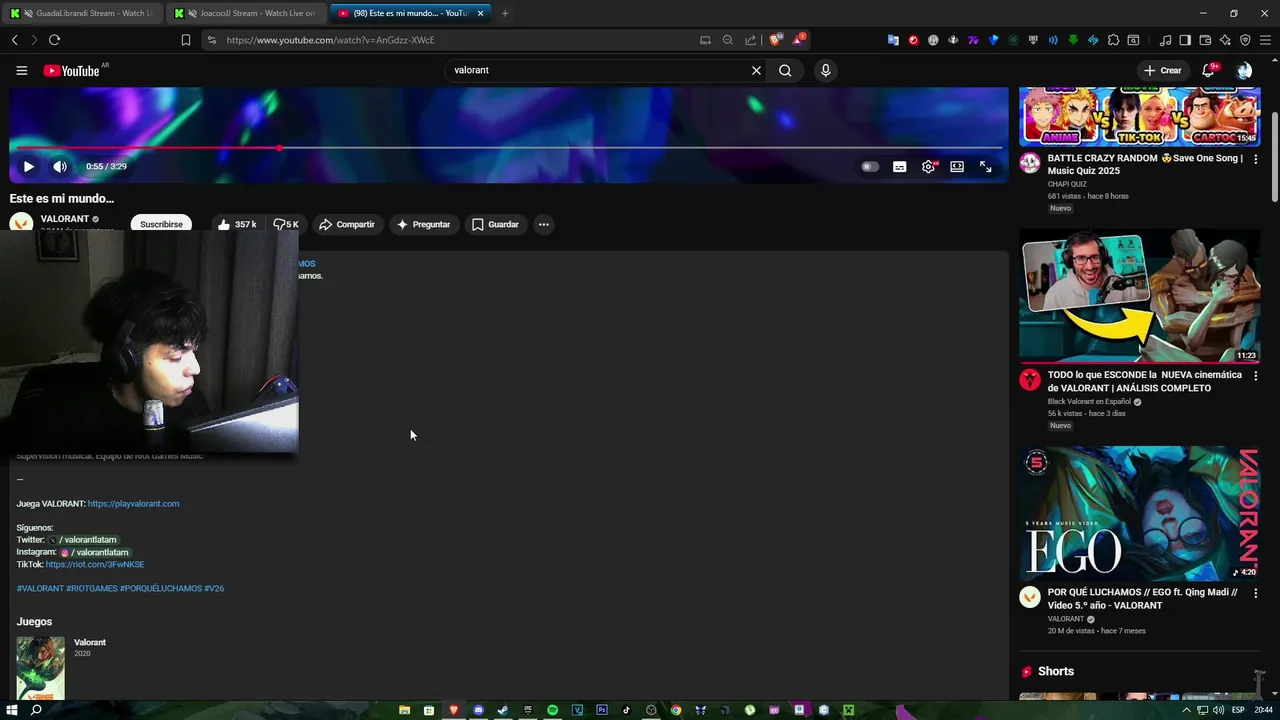Open the #VALORANT hashtag
Screen dimensions: 1280x720
point(40,589)
